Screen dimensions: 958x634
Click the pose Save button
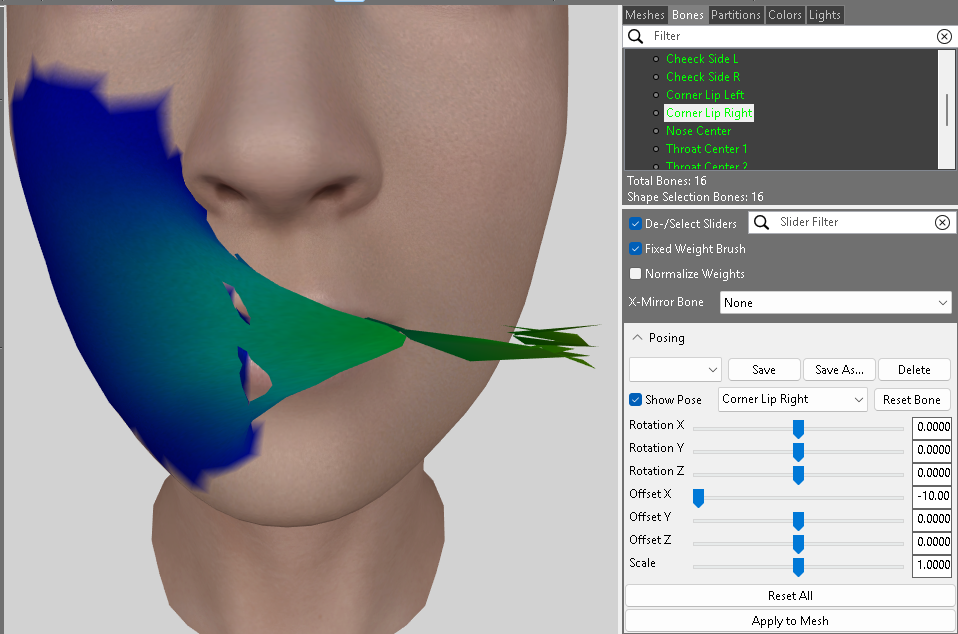(x=764, y=370)
